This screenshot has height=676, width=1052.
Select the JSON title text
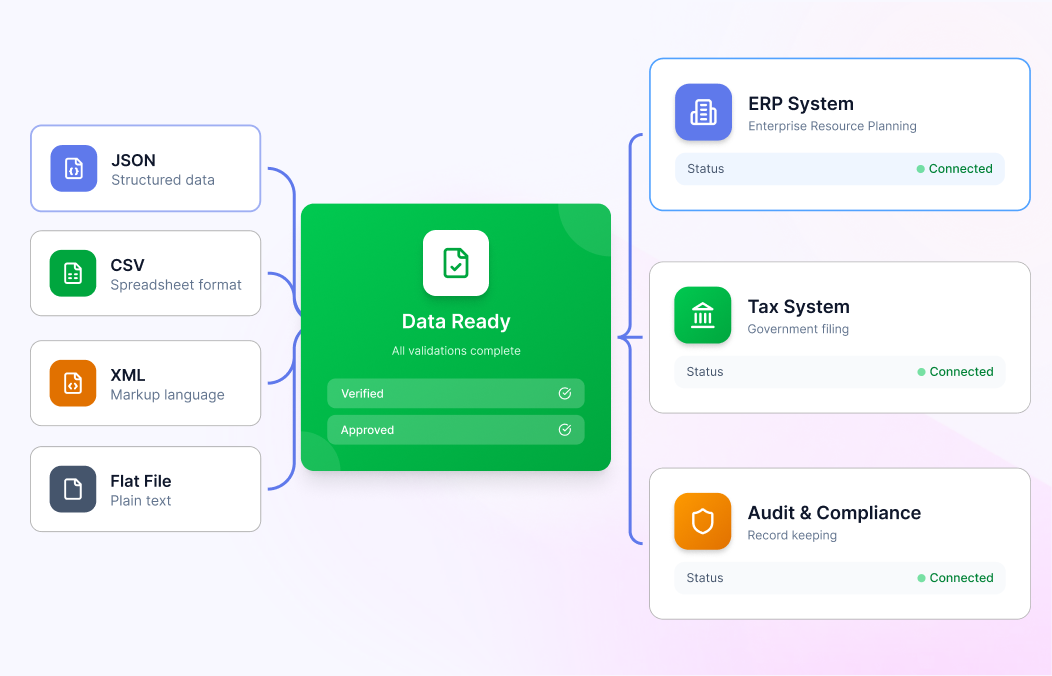pyautogui.click(x=134, y=160)
